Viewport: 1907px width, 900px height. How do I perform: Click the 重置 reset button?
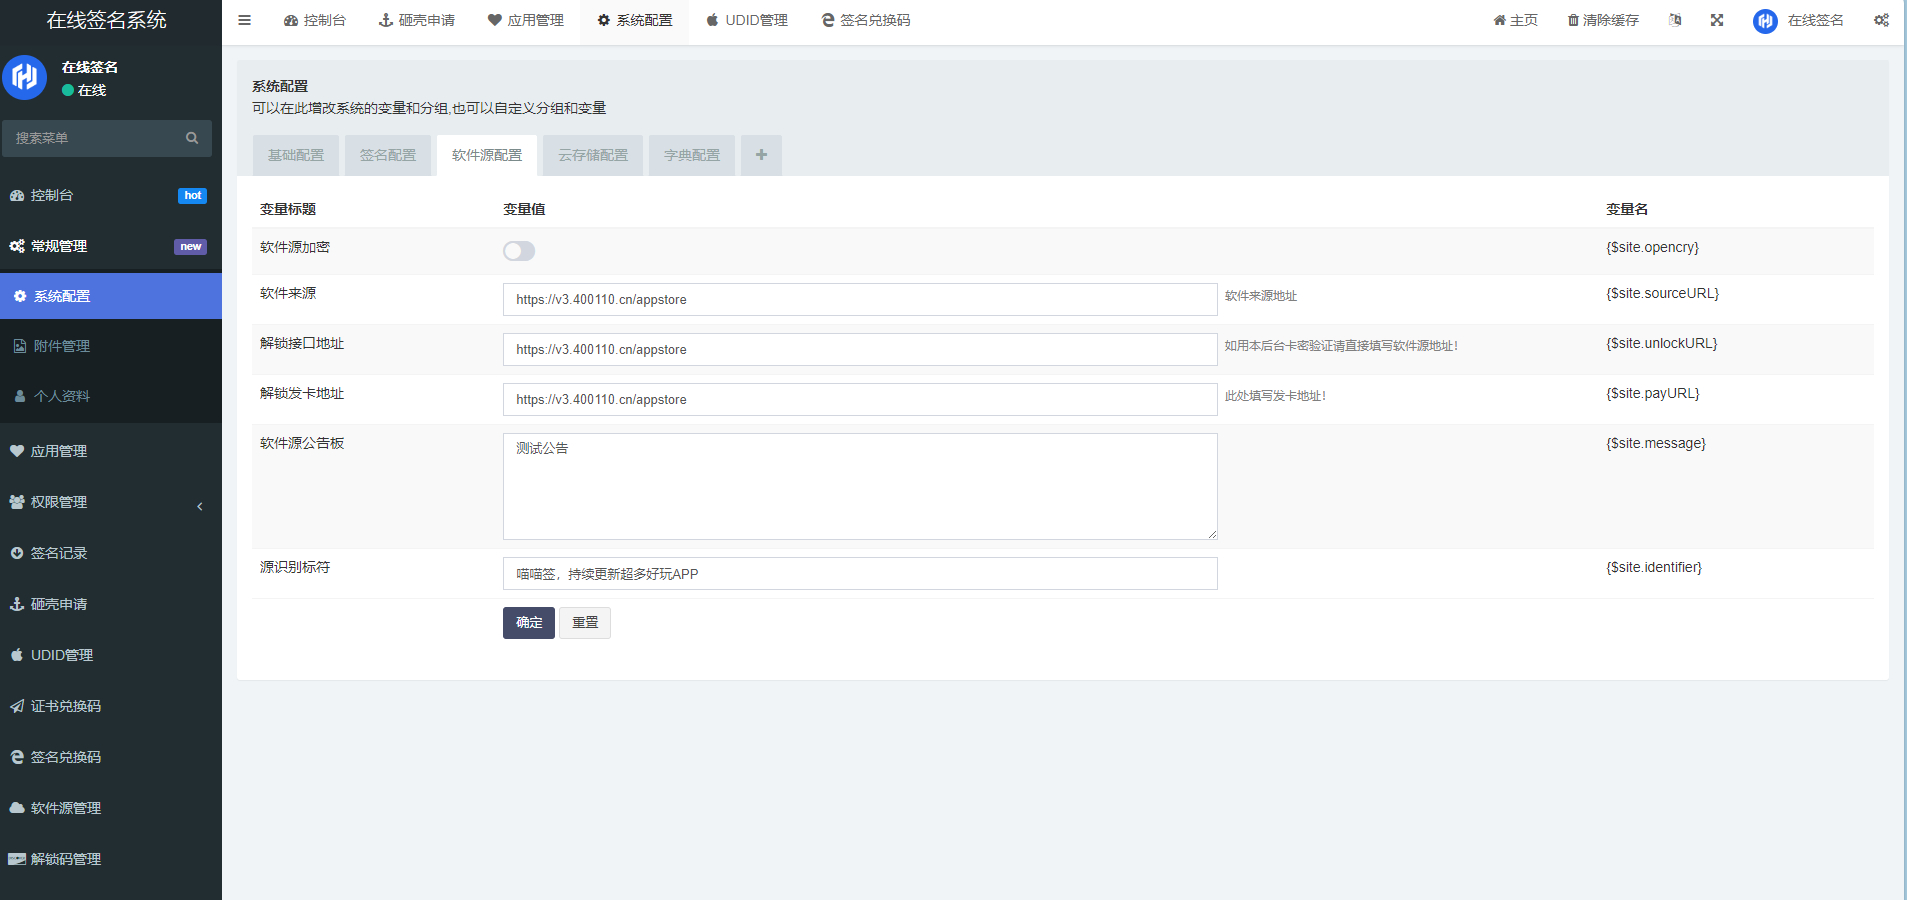585,623
